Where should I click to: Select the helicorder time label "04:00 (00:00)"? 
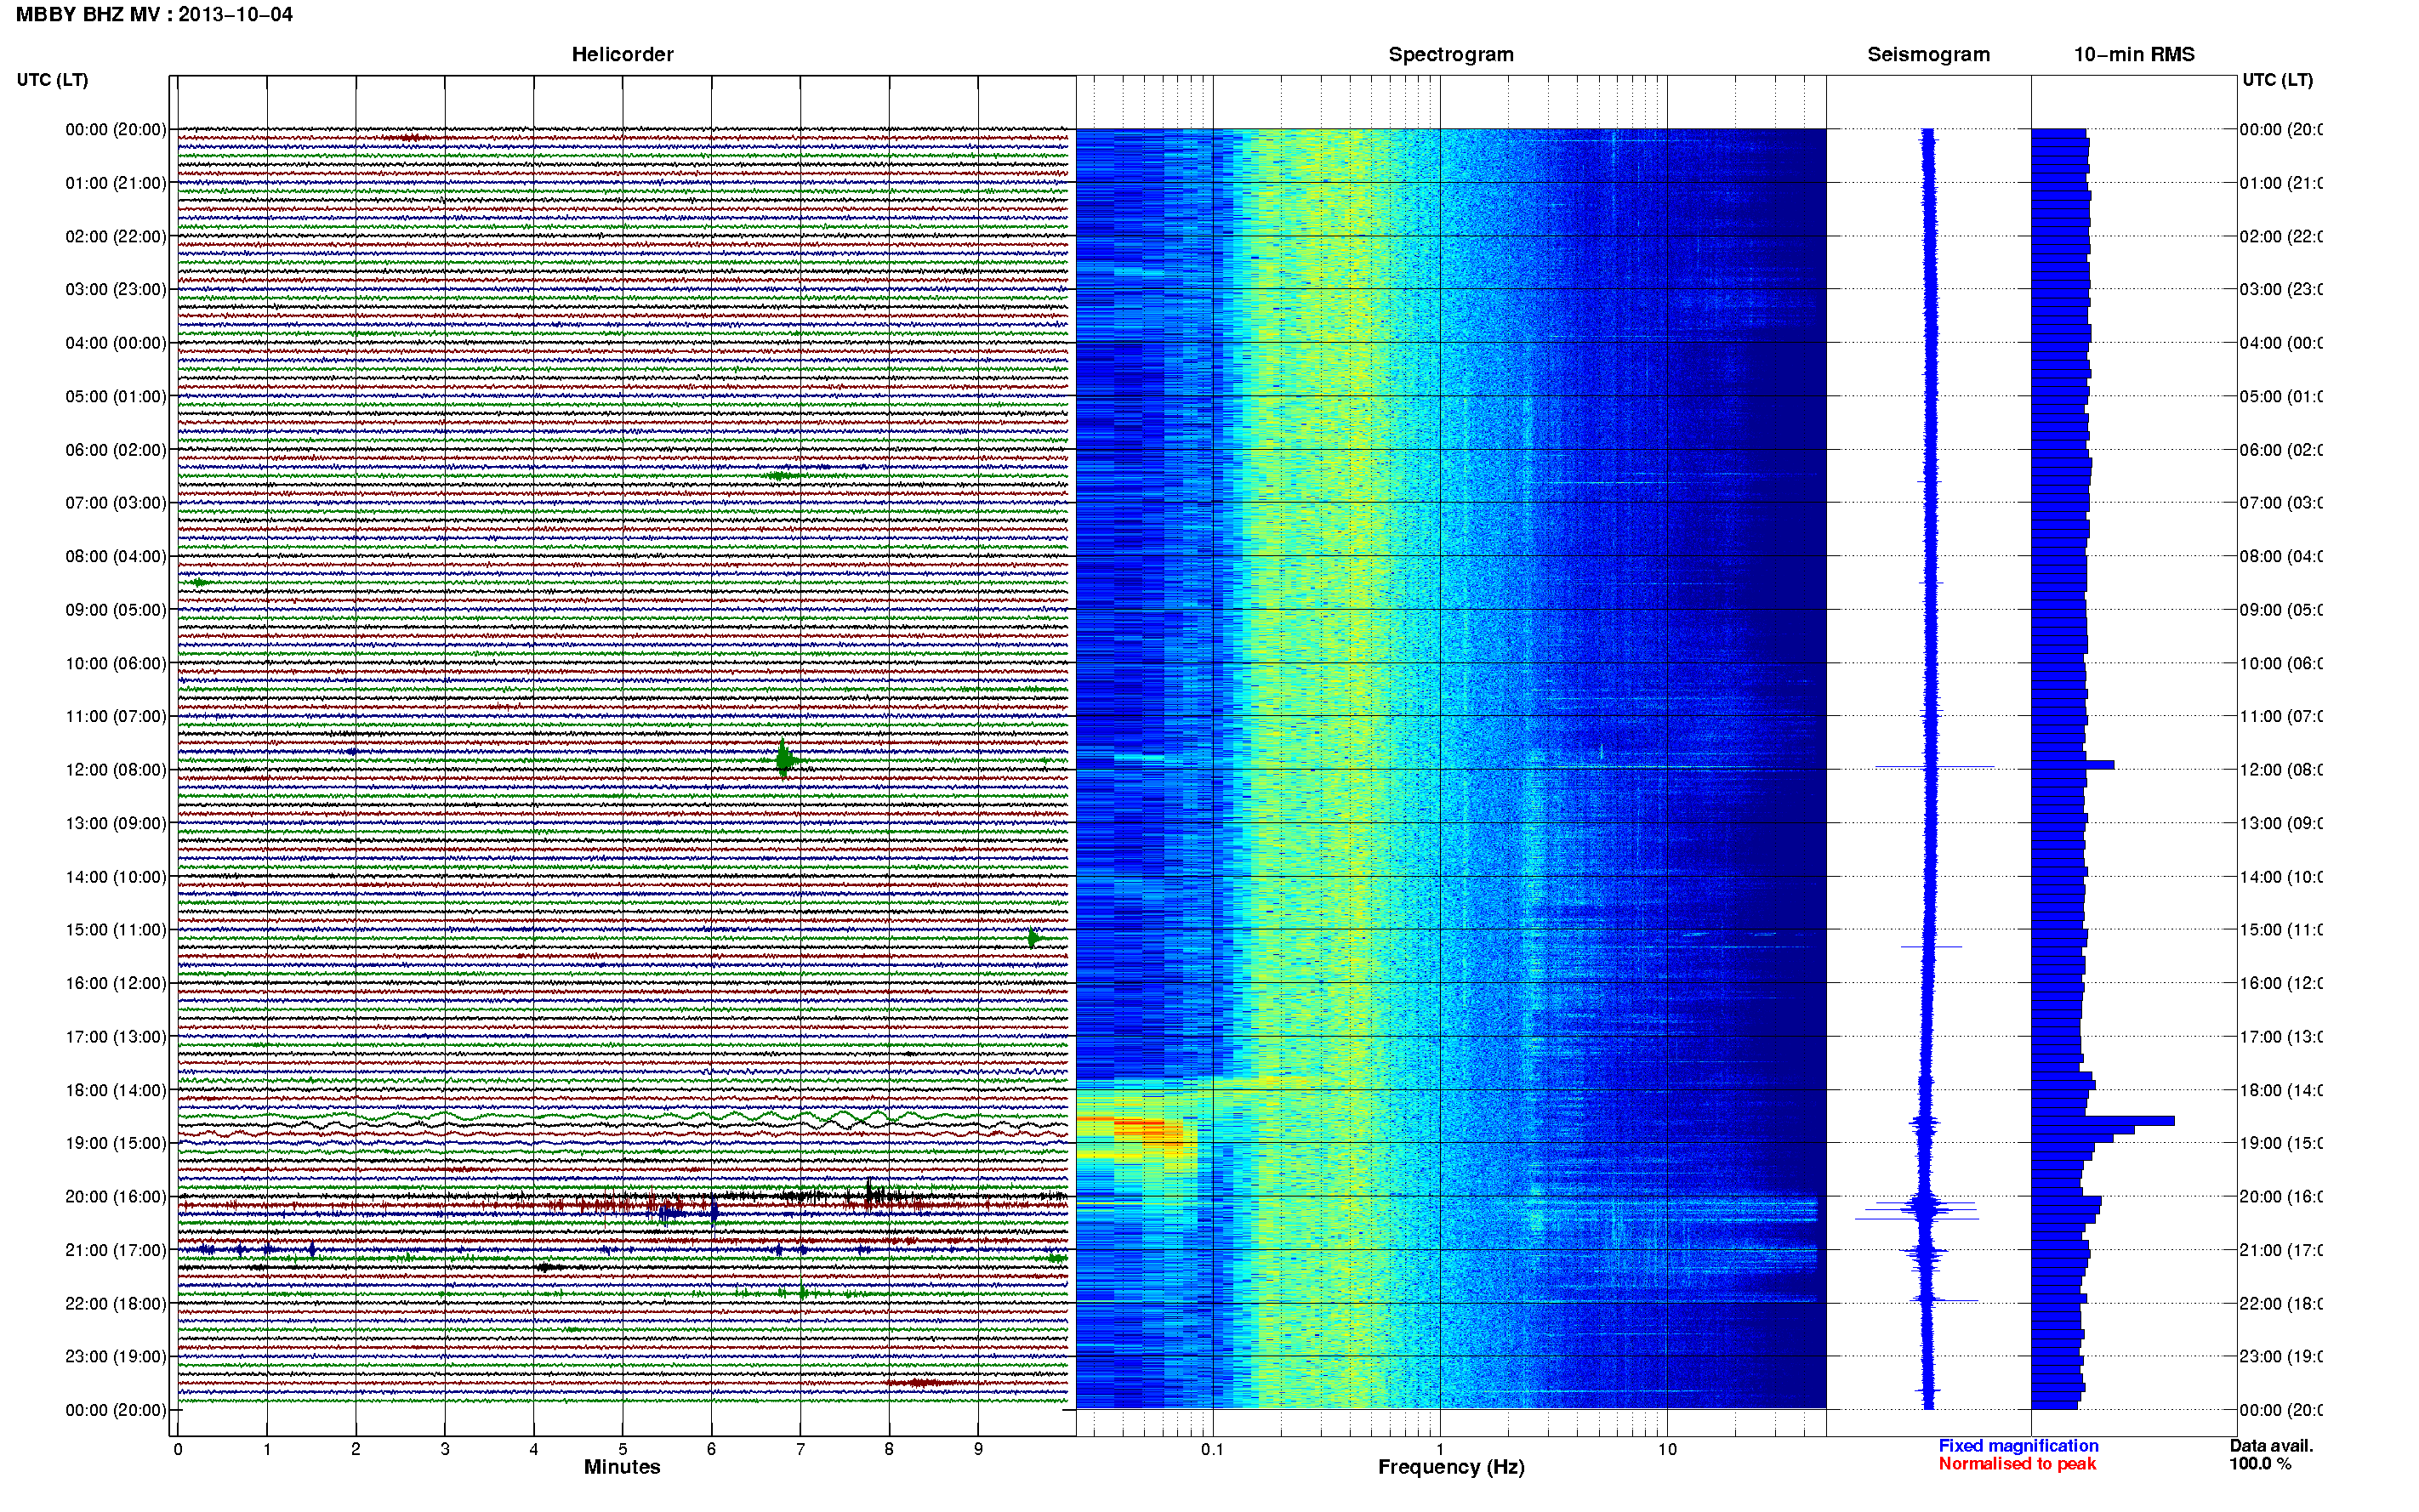pyautogui.click(x=116, y=343)
